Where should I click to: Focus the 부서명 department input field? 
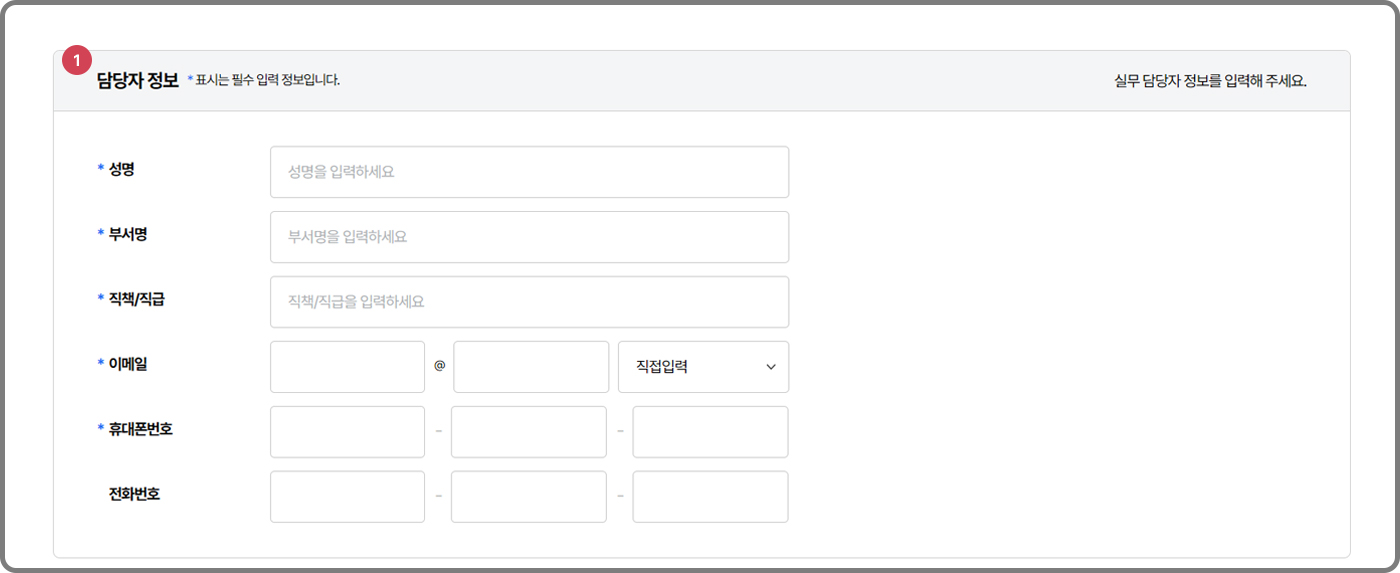[x=529, y=237]
